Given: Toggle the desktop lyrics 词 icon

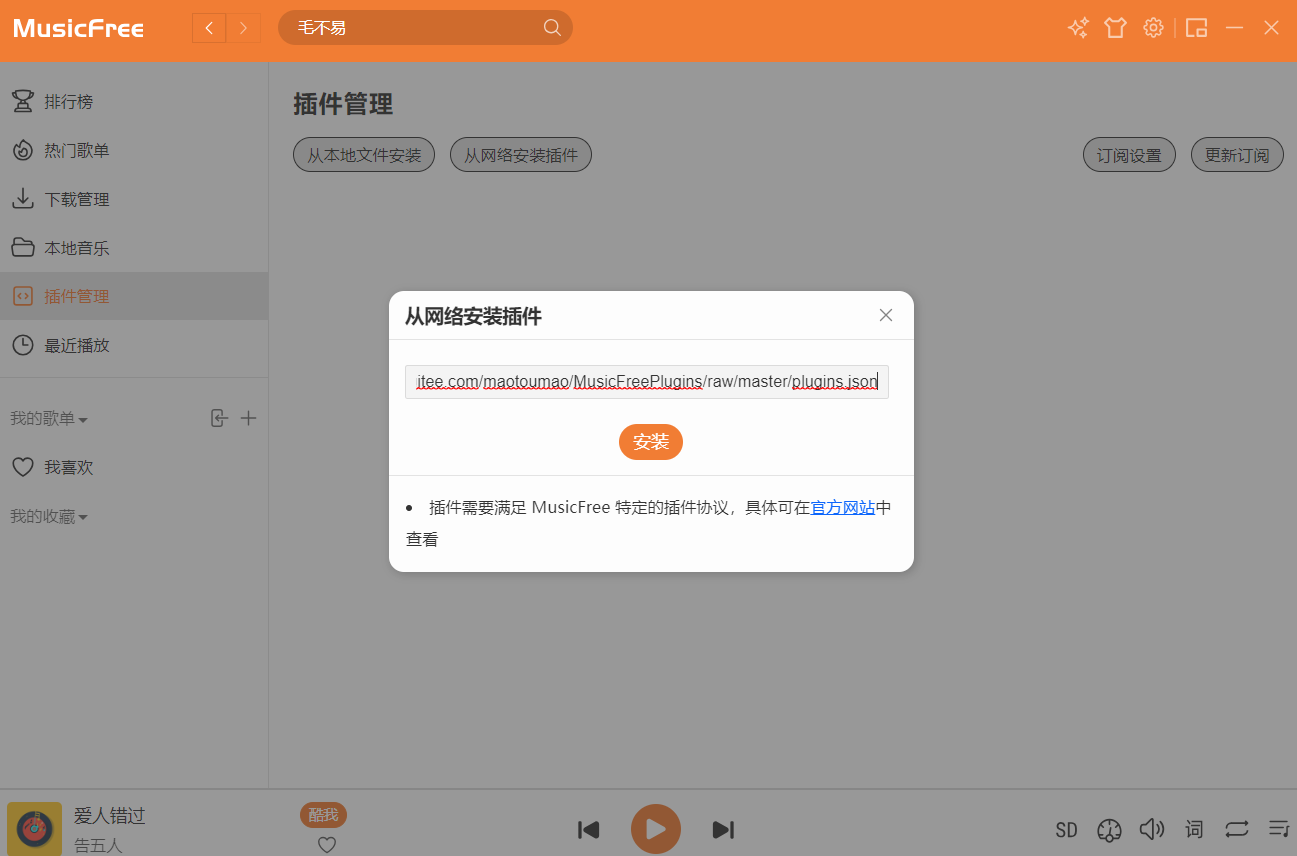Looking at the screenshot, I should (1194, 829).
